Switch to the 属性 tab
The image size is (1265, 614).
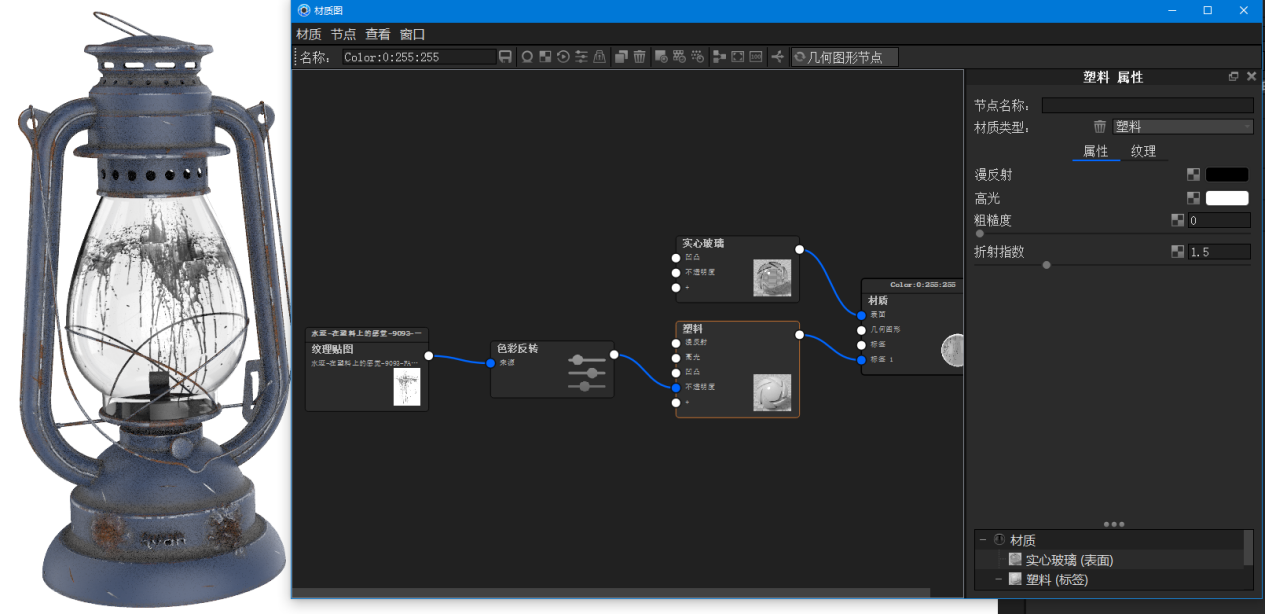[x=1096, y=152]
